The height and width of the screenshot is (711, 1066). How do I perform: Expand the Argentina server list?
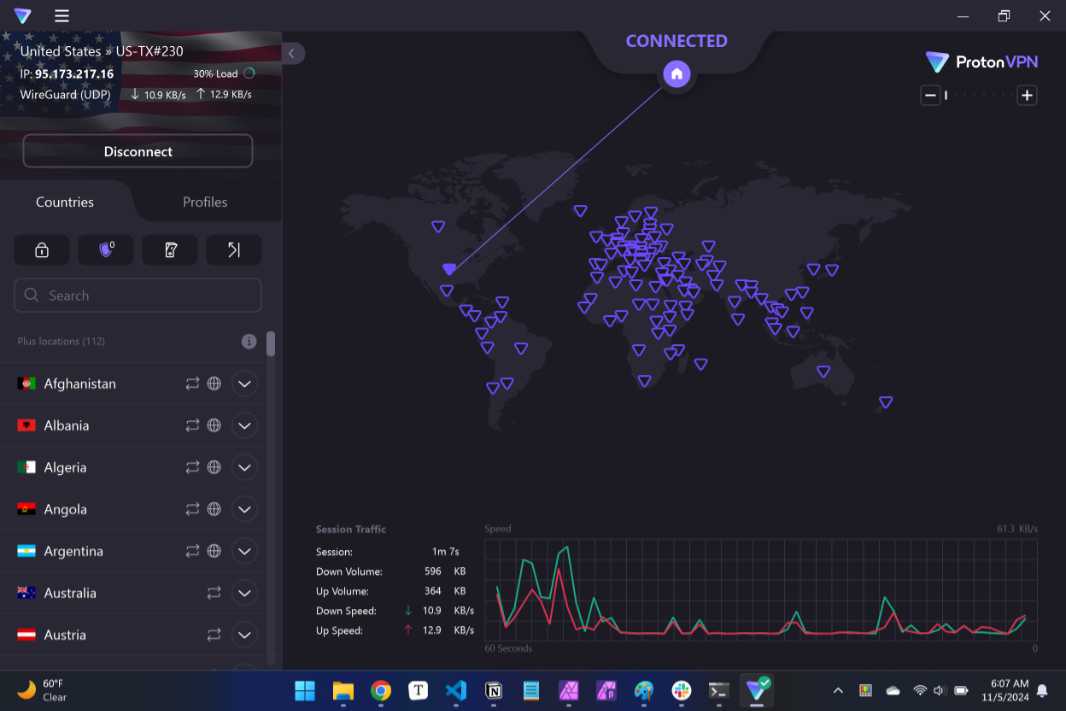[244, 551]
